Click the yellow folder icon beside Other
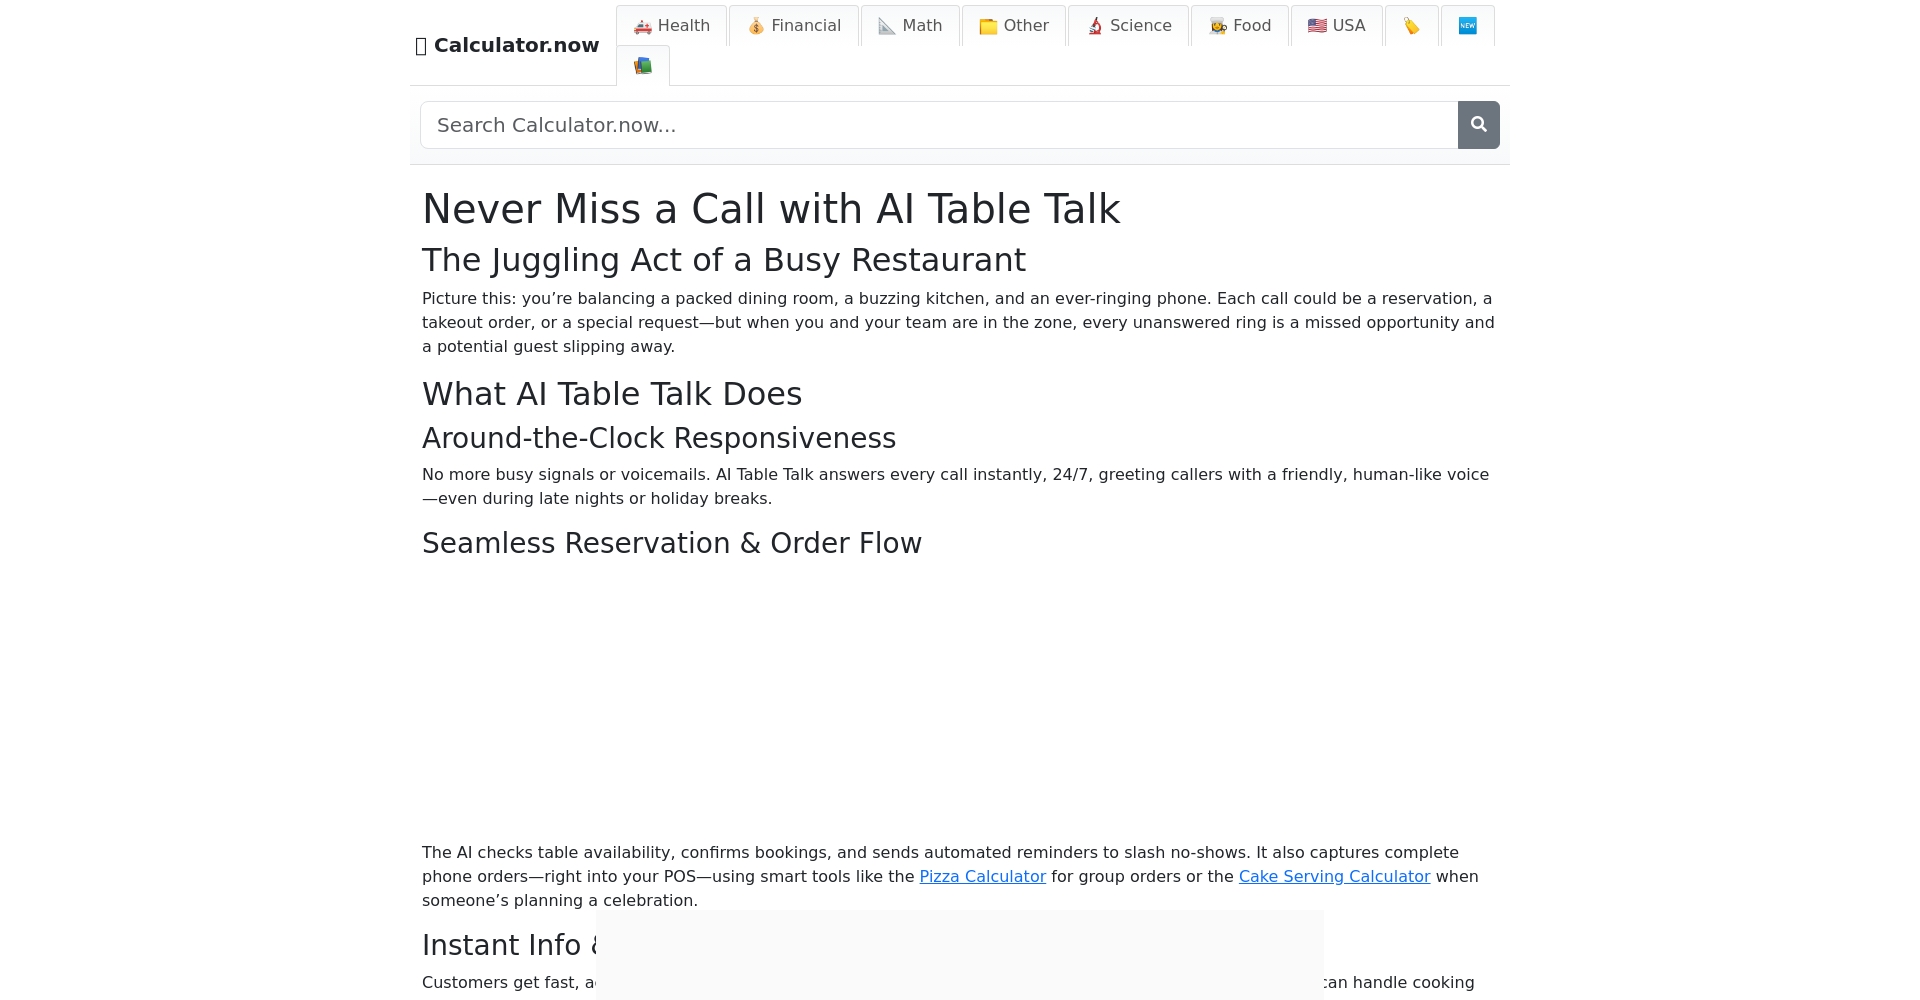Screen dimensions: 1920x1000 988,26
